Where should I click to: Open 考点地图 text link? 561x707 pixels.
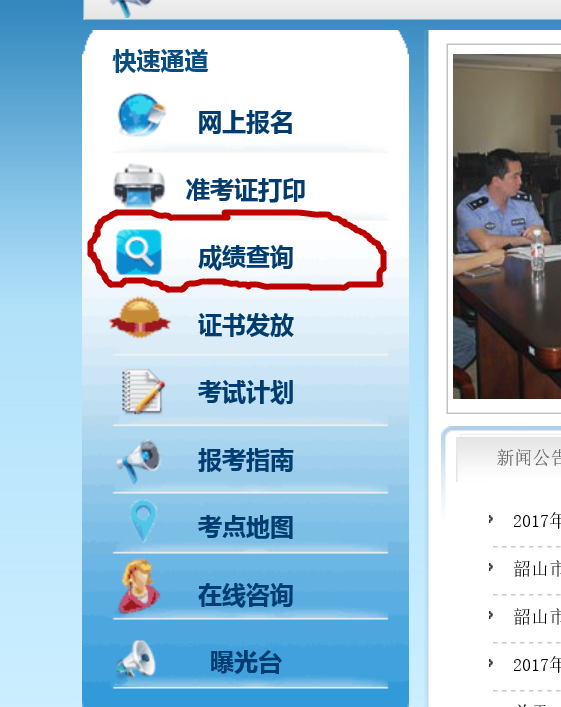click(x=246, y=527)
